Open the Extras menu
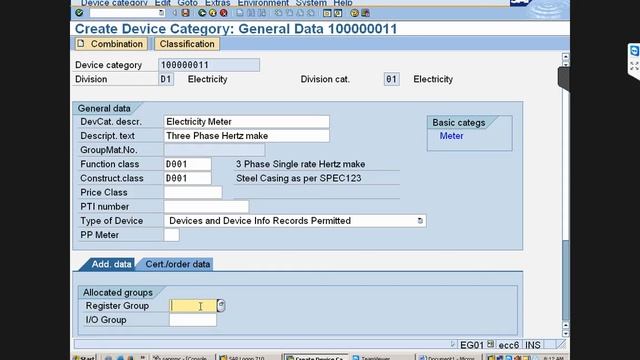The image size is (640, 360). pyautogui.click(x=218, y=3)
